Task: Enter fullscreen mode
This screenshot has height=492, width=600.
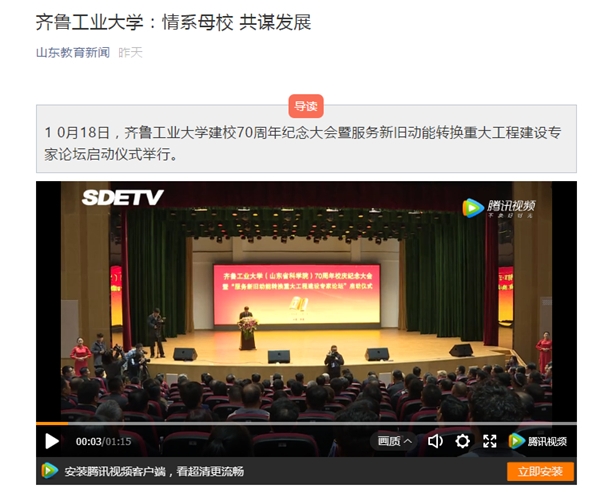Action: [x=489, y=441]
